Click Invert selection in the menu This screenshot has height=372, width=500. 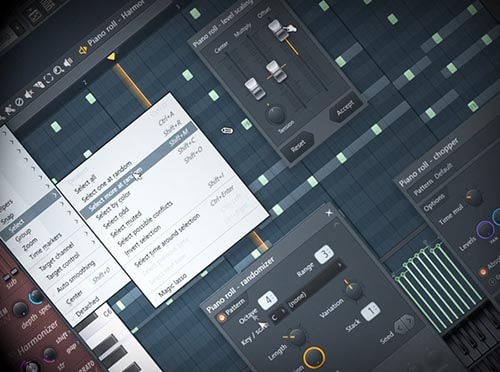pyautogui.click(x=142, y=240)
